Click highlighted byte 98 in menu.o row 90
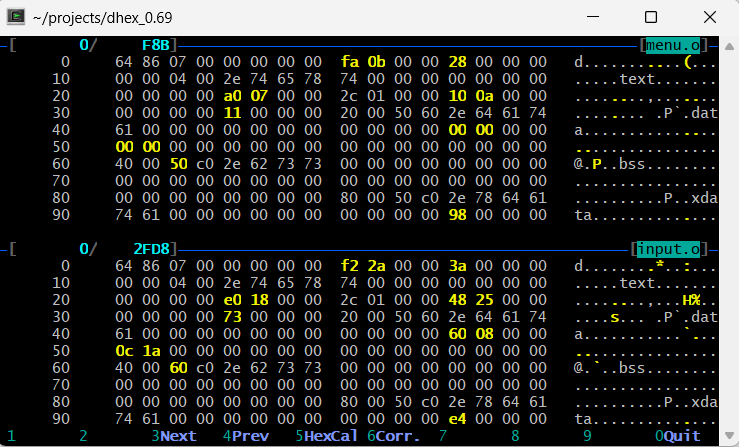Viewport: 739px width, 447px height. pyautogui.click(x=458, y=215)
